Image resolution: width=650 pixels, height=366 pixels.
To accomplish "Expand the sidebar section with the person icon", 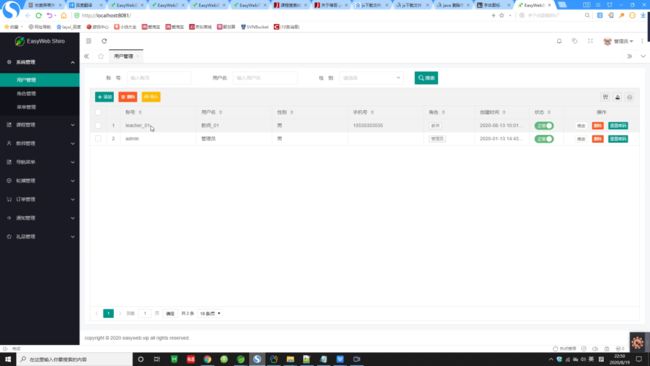I will (40, 143).
